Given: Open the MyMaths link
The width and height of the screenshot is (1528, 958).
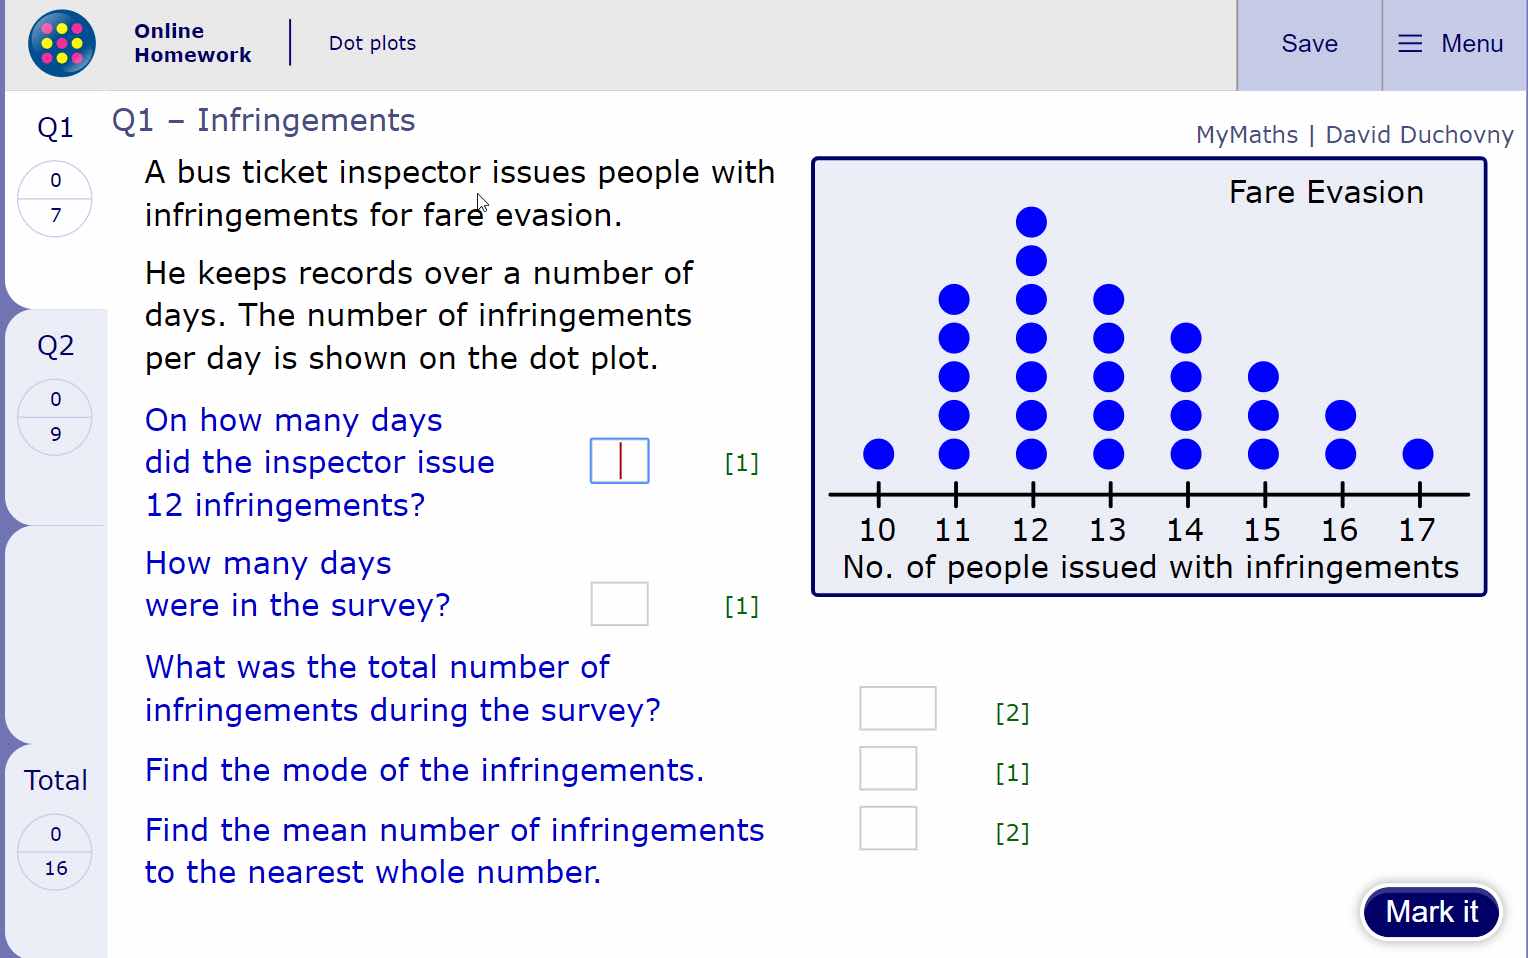Looking at the screenshot, I should 1246,134.
